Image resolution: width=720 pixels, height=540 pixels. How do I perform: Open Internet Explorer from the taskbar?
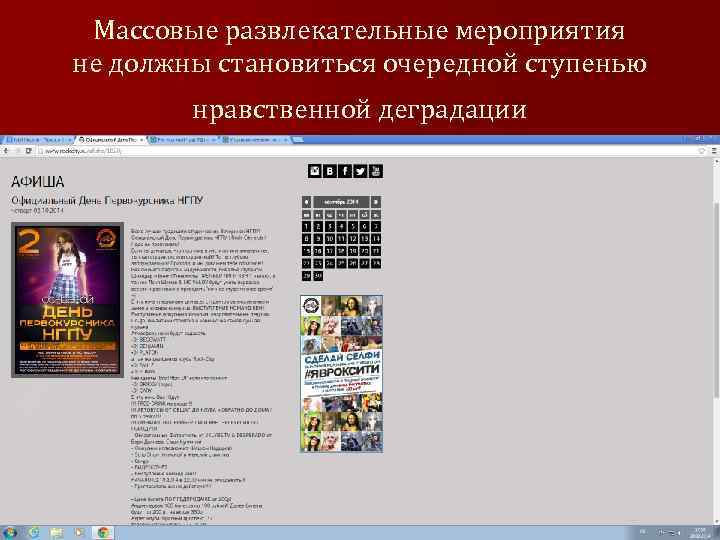coord(34,533)
